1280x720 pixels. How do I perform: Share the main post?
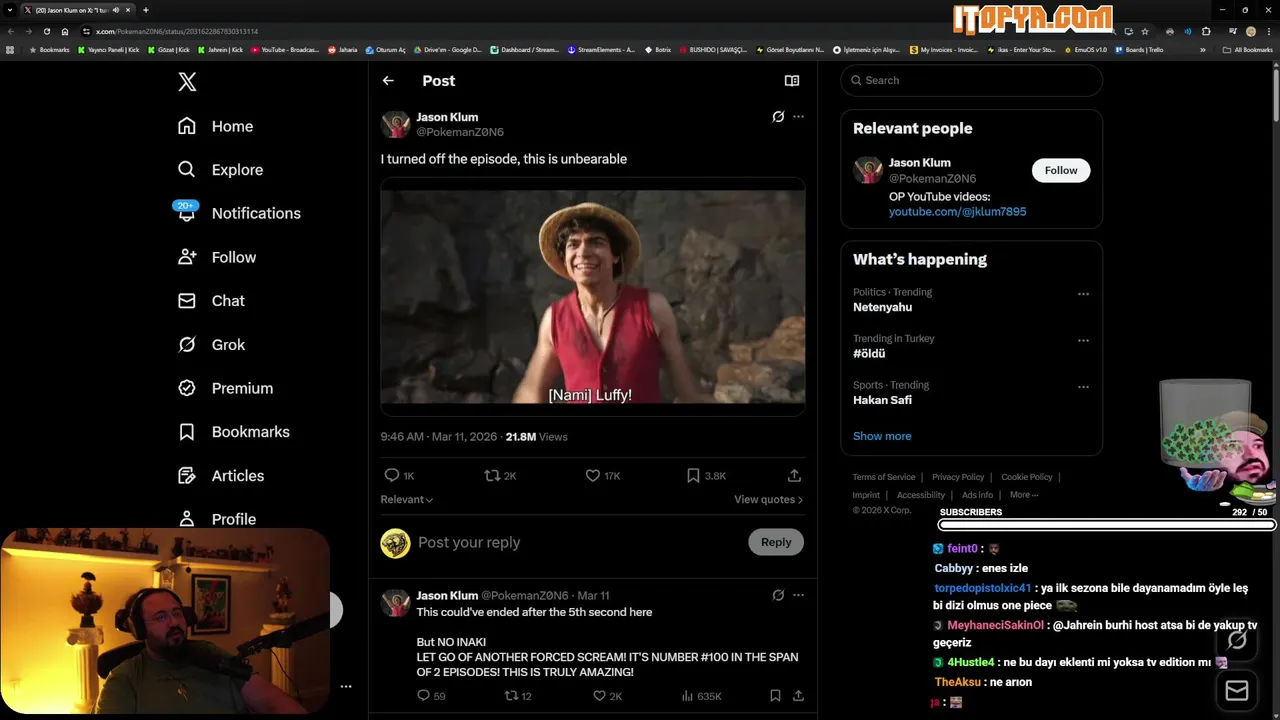[794, 476]
